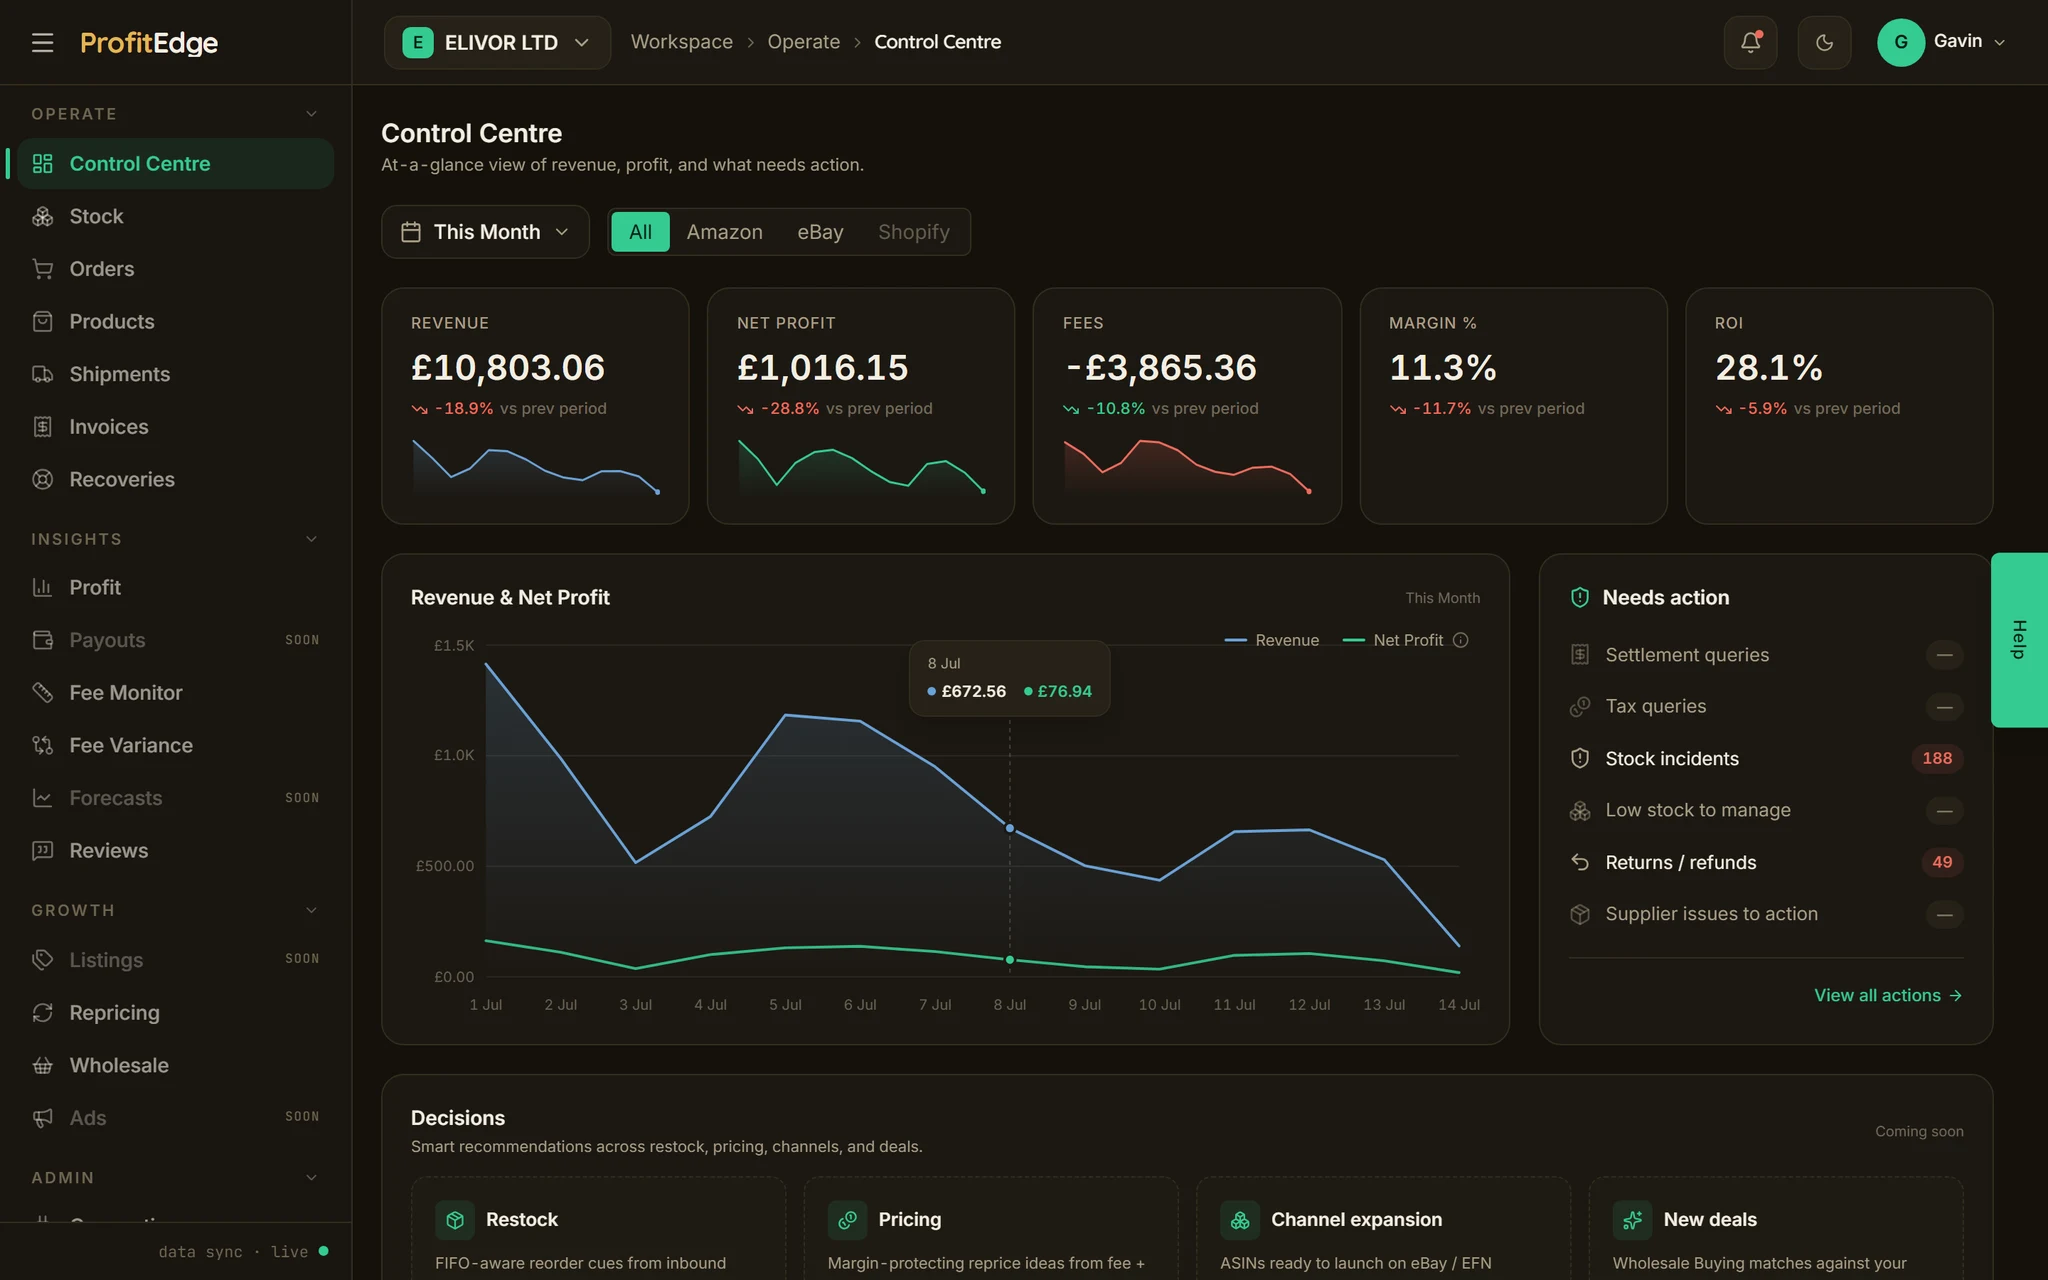
Task: Open the Help side tab
Action: click(2019, 640)
